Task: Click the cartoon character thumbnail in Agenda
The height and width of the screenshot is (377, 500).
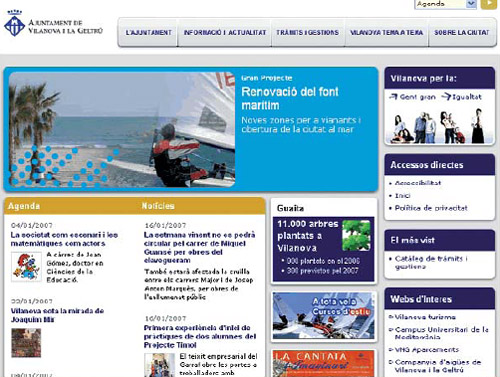Action: [26, 267]
